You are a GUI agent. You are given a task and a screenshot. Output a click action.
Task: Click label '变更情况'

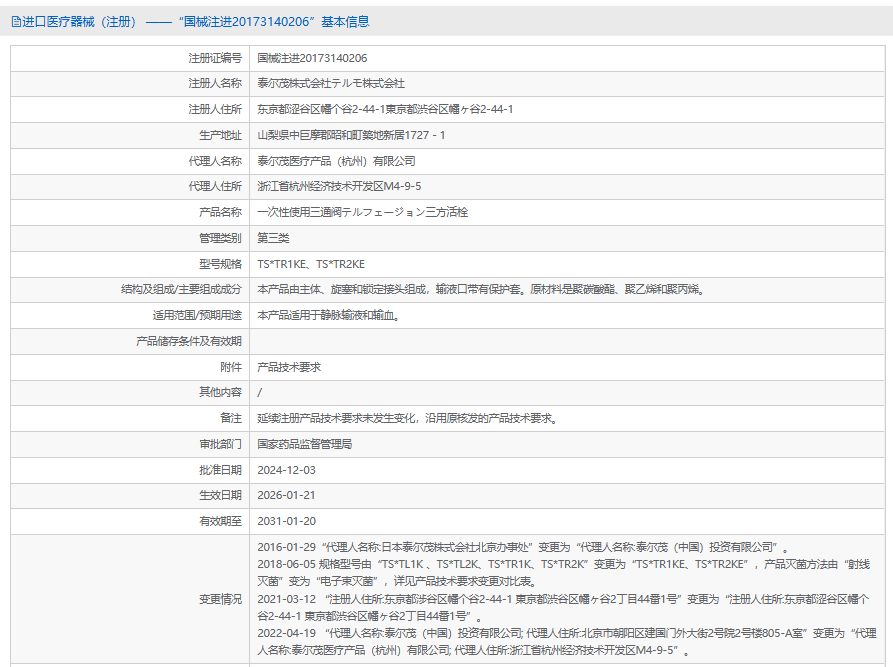point(220,599)
